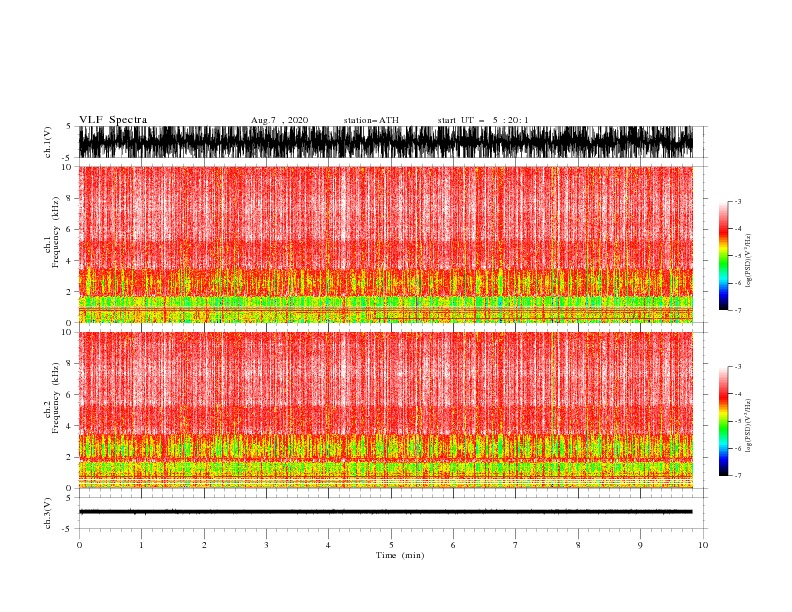Screen dimensions: 792x612
Task: Click the time axis tick label "9"
Action: pos(640,545)
